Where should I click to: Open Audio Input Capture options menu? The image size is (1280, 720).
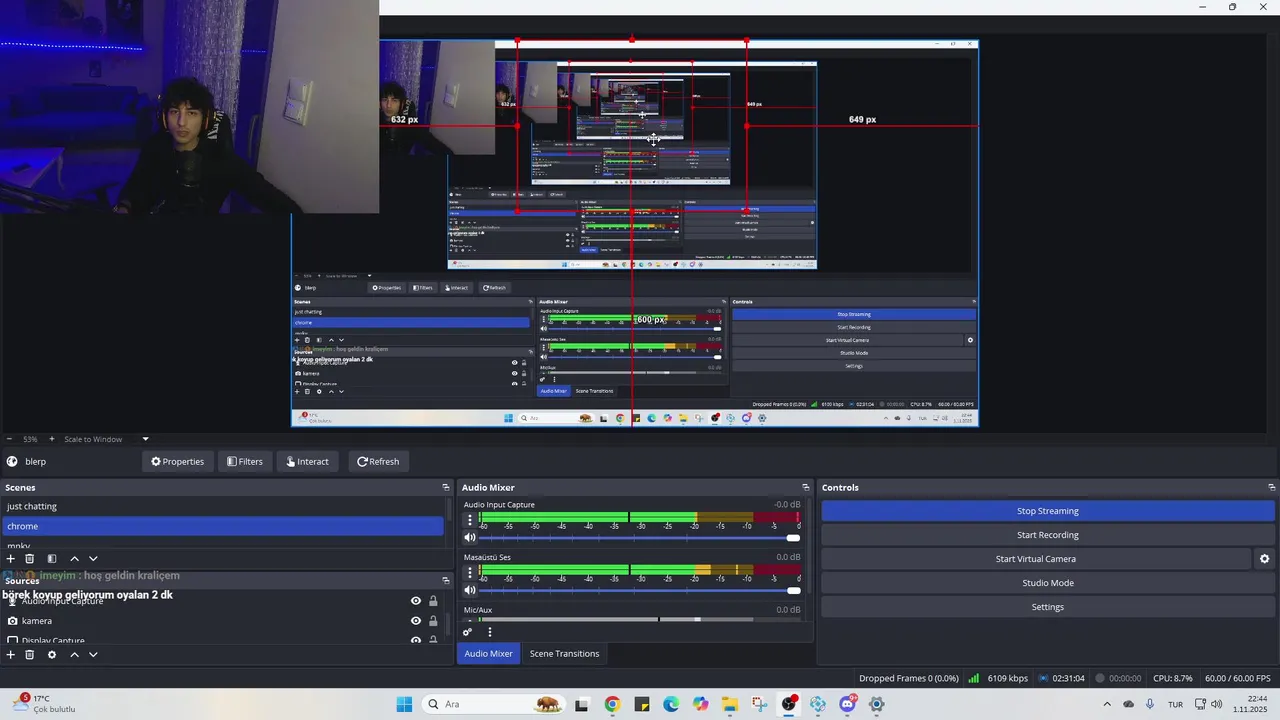tap(470, 519)
